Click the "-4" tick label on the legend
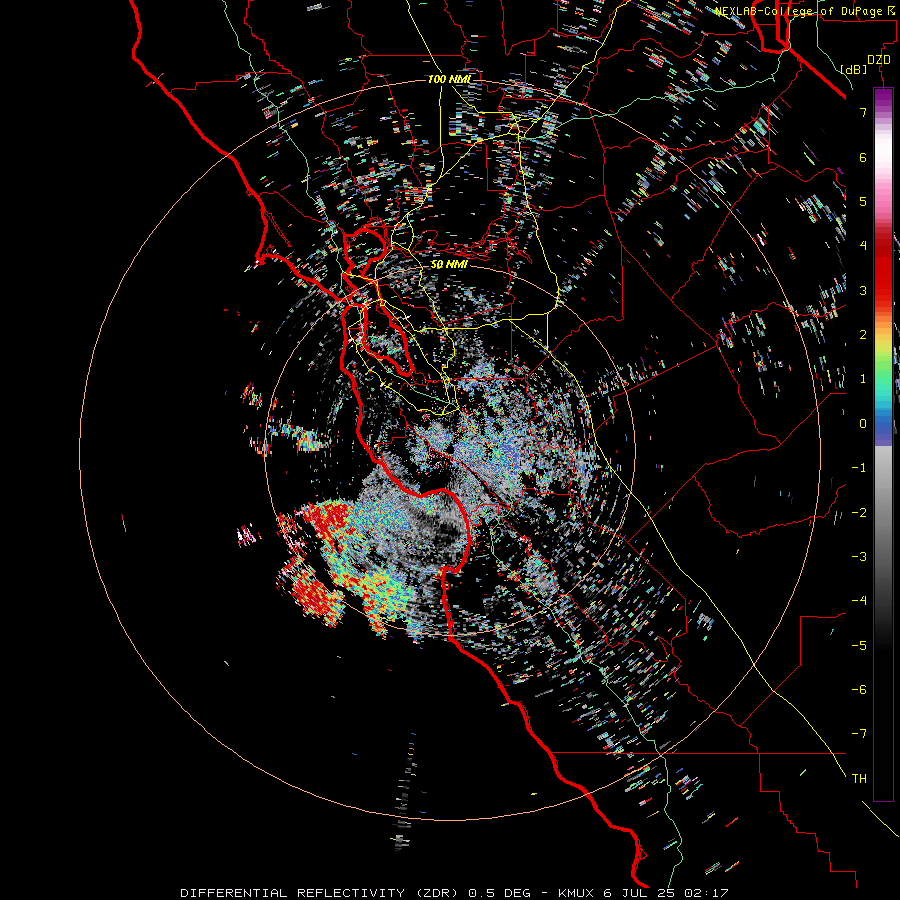 point(859,601)
